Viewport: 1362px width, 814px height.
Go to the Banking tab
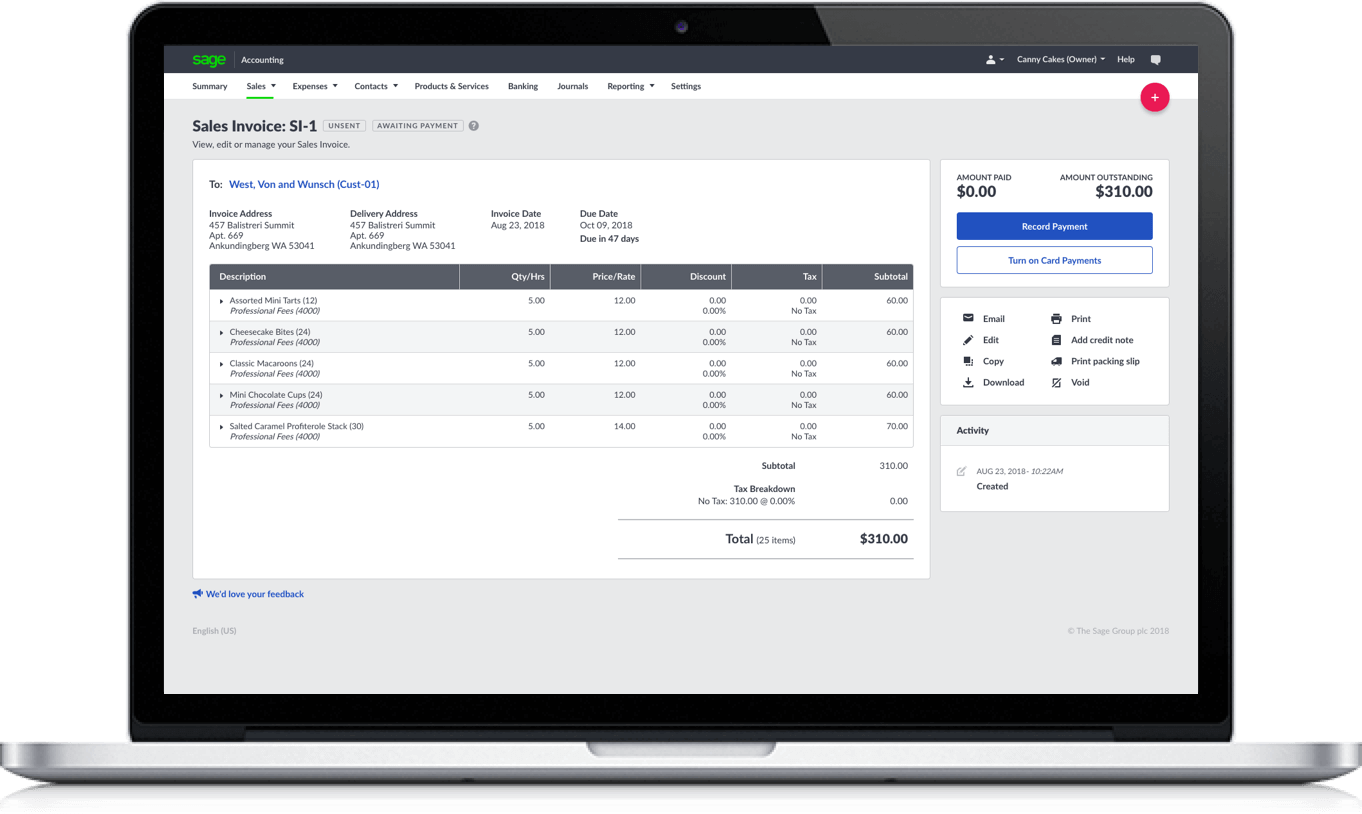click(522, 86)
